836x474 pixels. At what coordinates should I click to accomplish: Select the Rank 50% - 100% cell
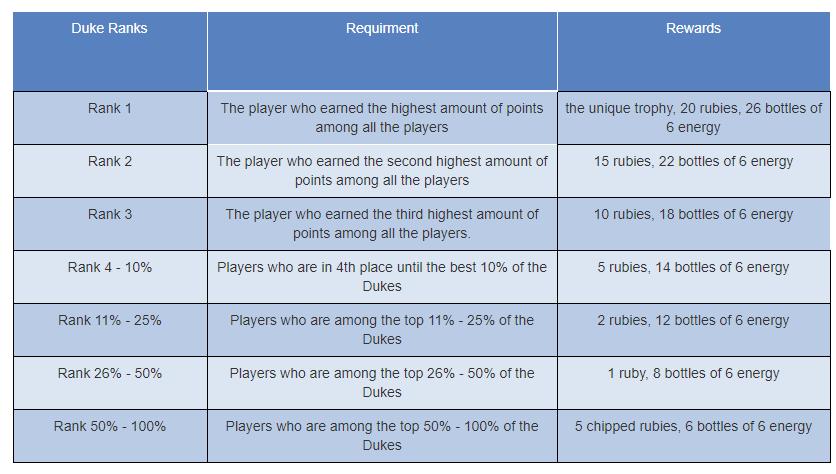[x=110, y=436]
